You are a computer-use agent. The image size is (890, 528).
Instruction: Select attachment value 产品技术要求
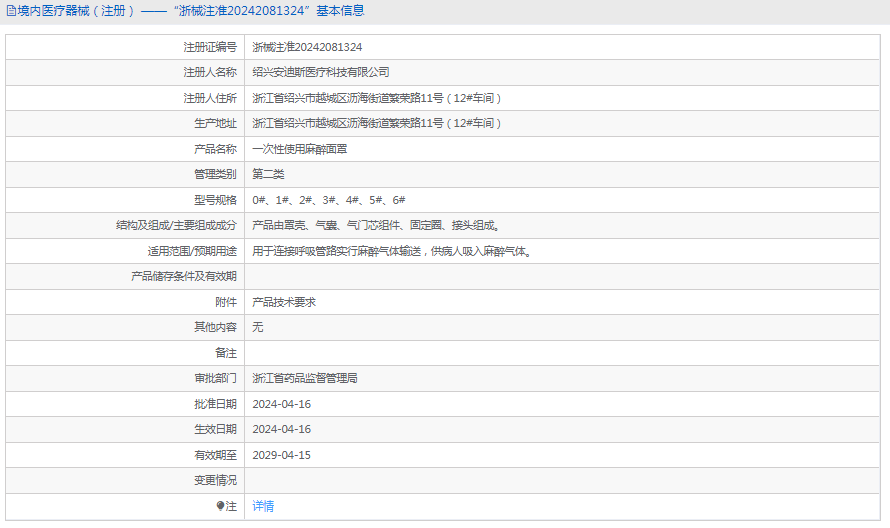pos(284,302)
